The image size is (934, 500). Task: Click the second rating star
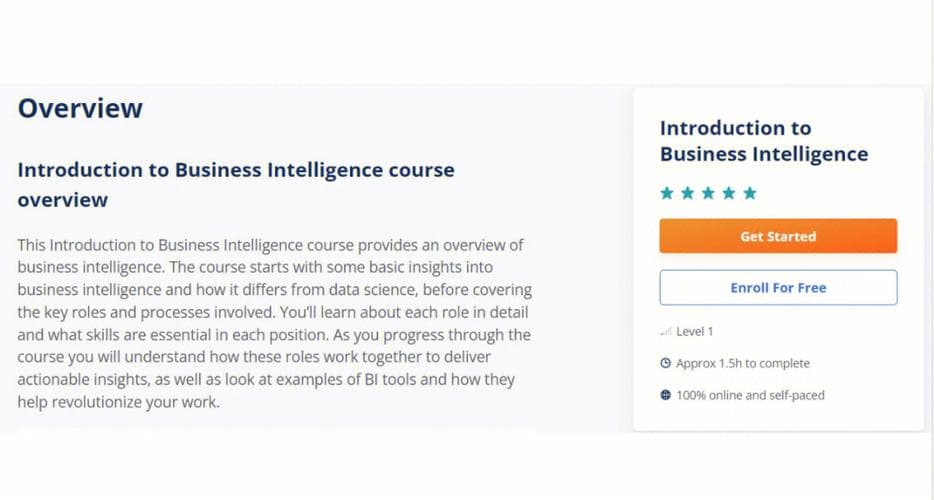[687, 193]
